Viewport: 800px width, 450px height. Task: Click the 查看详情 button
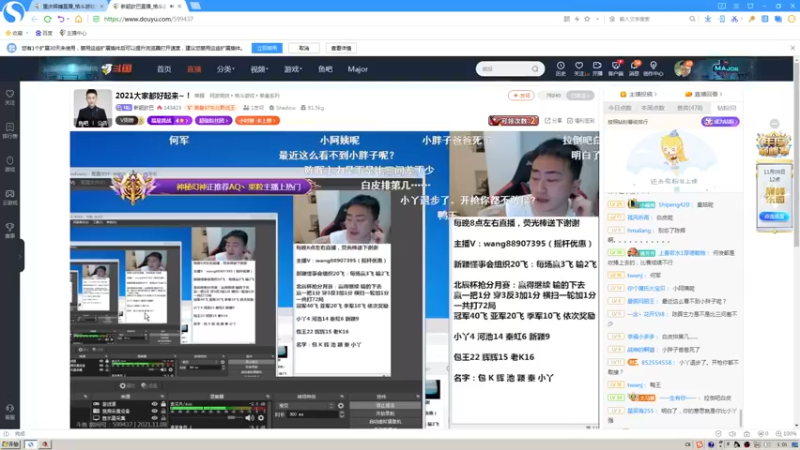coord(341,48)
